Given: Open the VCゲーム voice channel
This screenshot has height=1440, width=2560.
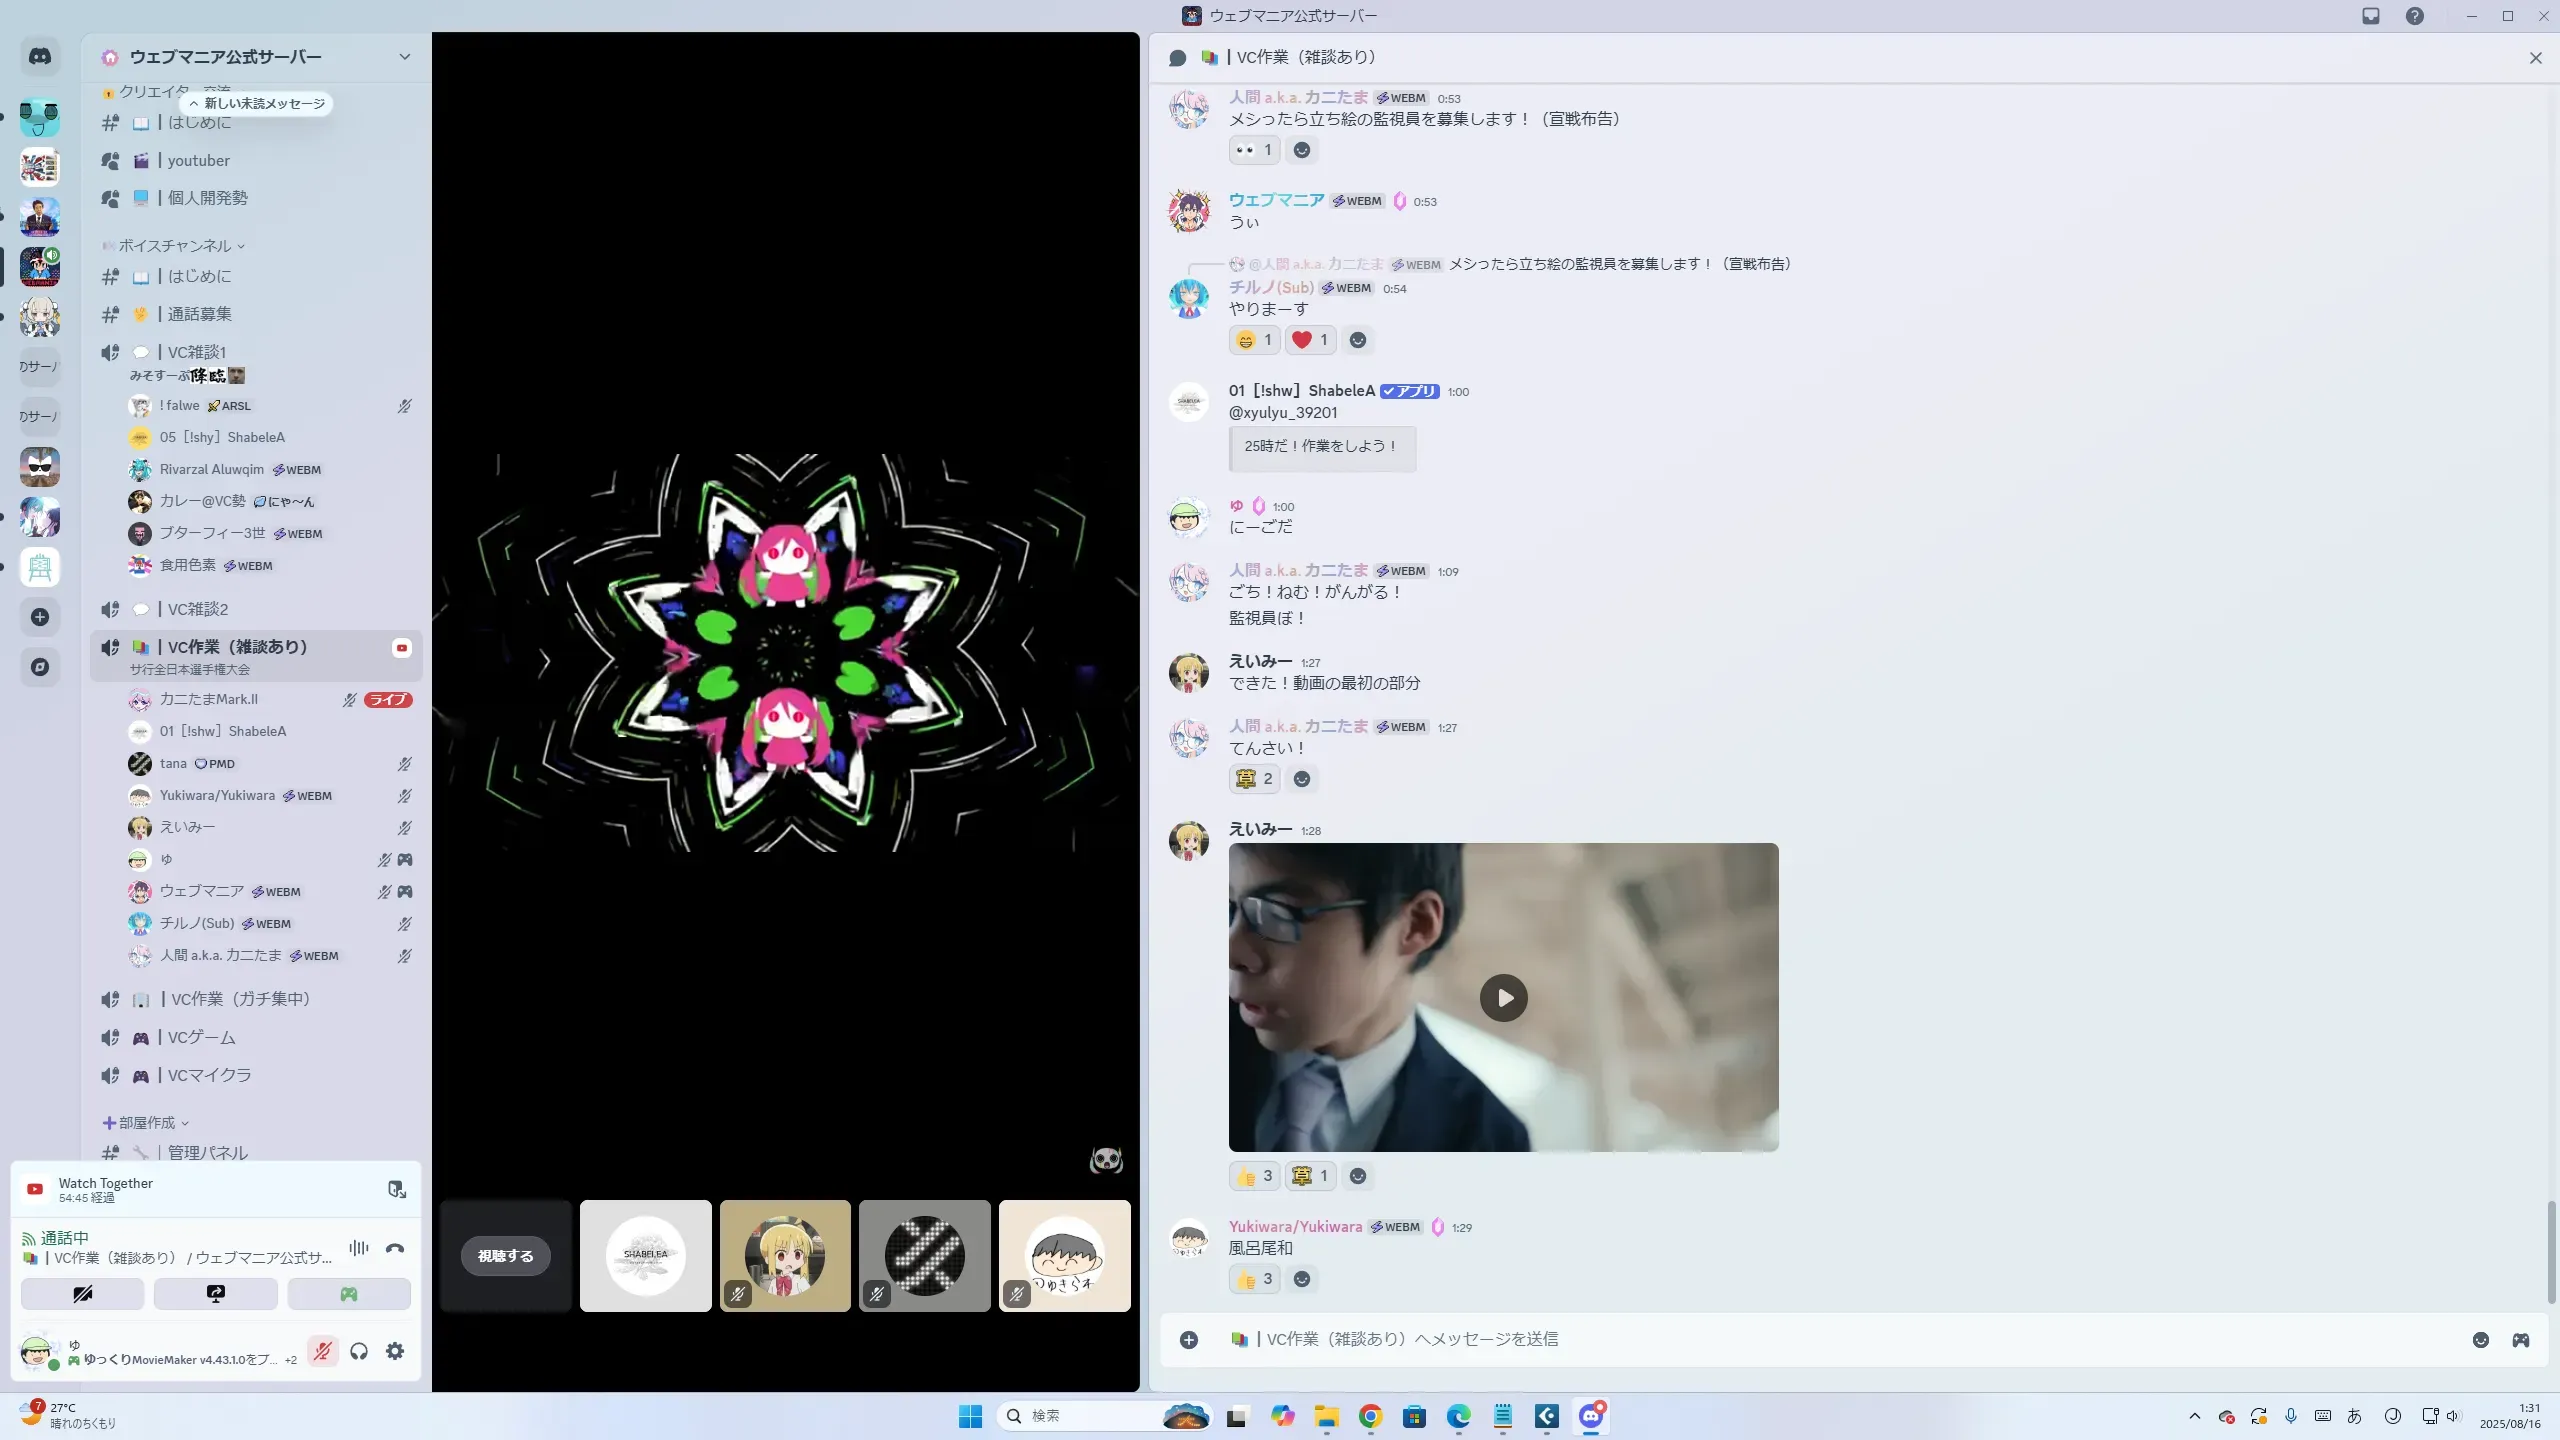Looking at the screenshot, I should coord(202,1037).
